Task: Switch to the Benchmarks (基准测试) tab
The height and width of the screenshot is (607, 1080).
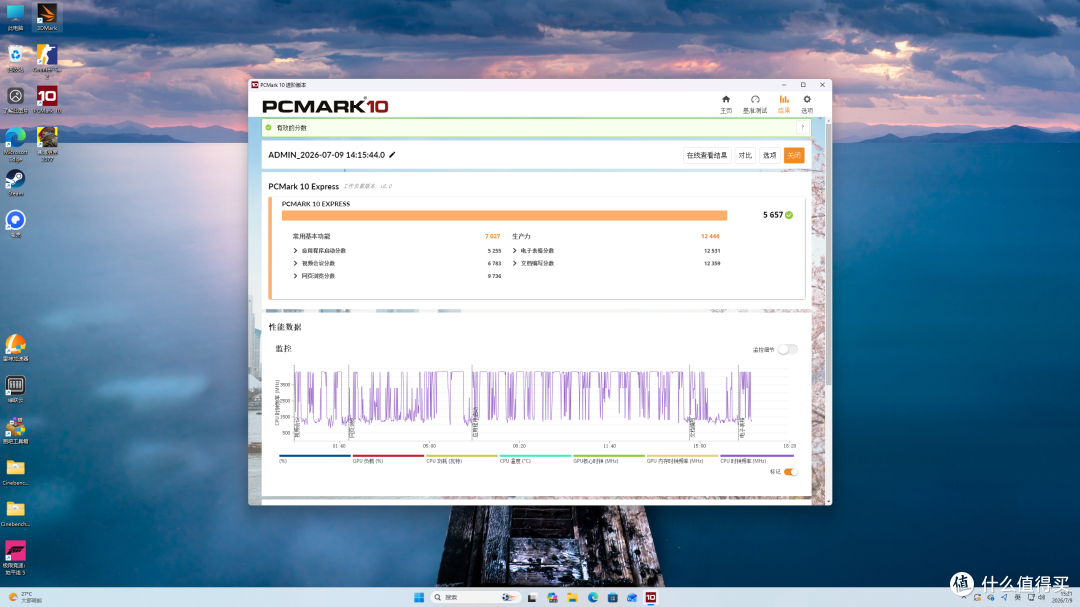Action: pos(755,104)
